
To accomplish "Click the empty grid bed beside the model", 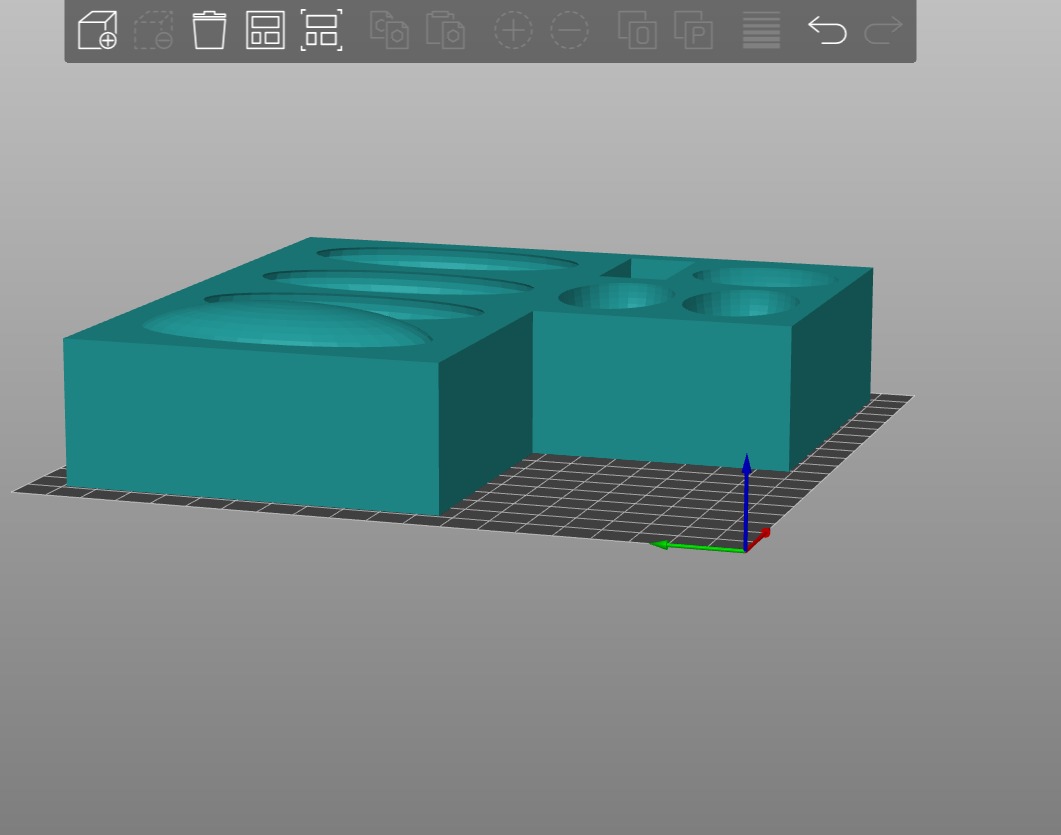I will point(600,495).
